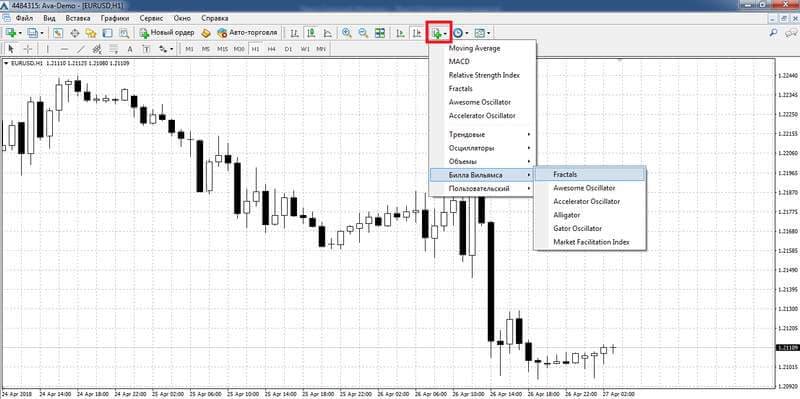Open the periodicity clock icon
Viewport: 800px width, 399px height.
tap(458, 33)
